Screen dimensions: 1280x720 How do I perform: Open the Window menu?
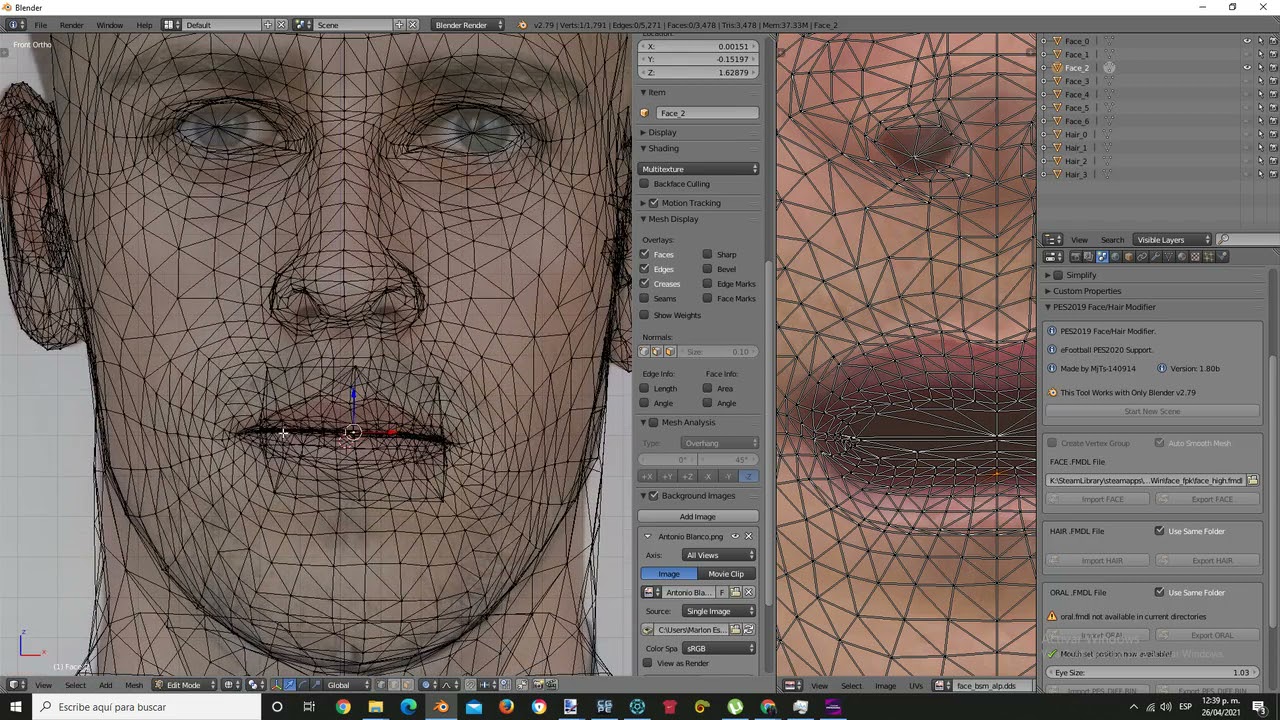click(109, 24)
